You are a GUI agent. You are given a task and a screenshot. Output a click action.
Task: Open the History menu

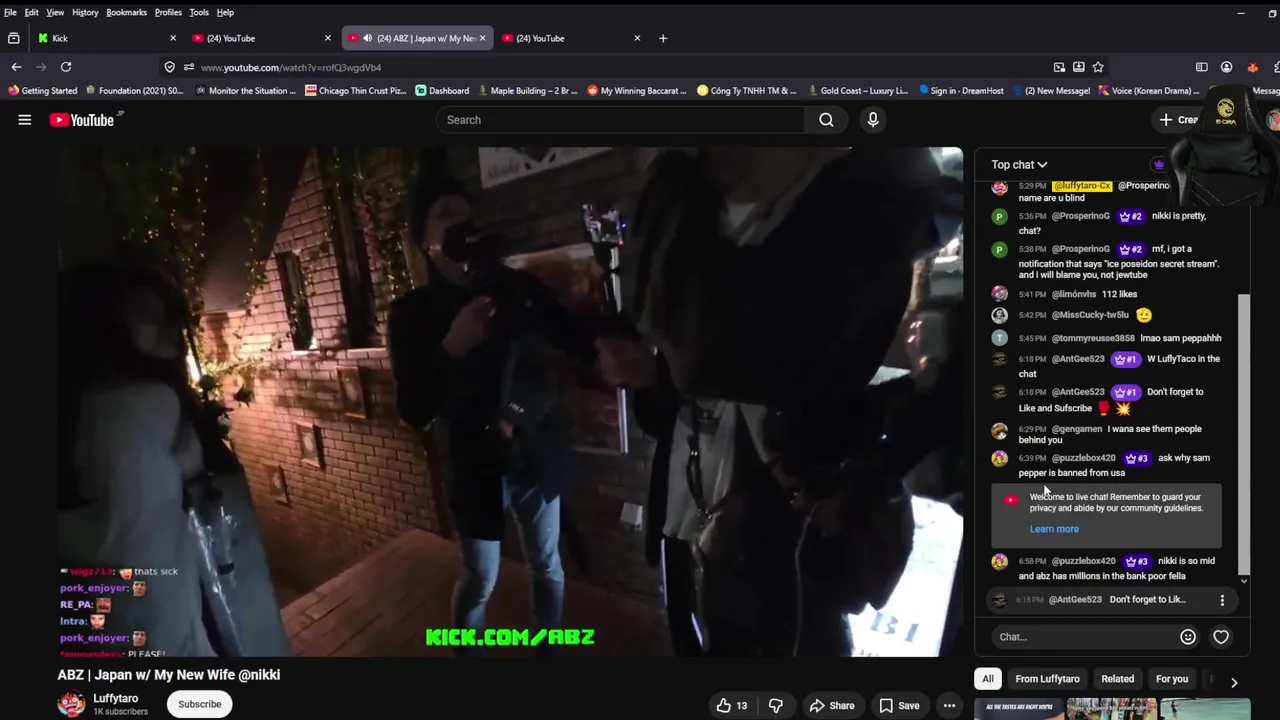point(85,12)
